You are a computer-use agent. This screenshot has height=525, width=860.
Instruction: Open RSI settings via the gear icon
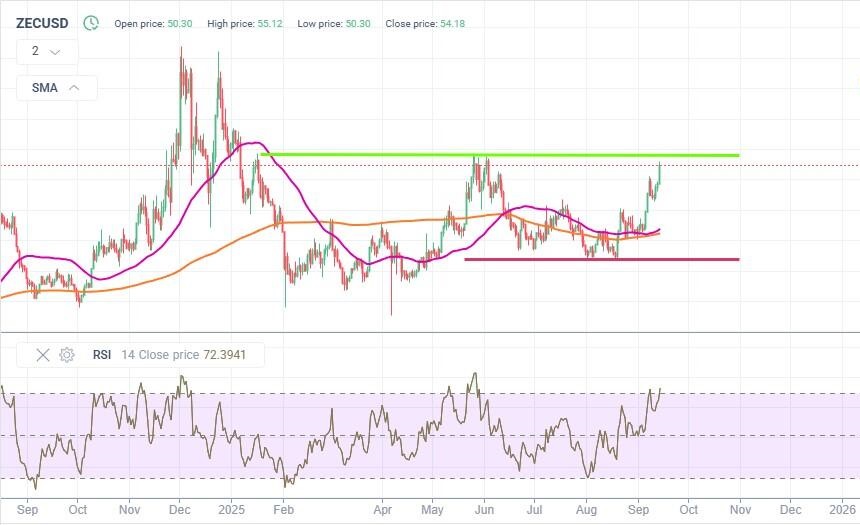[67, 354]
